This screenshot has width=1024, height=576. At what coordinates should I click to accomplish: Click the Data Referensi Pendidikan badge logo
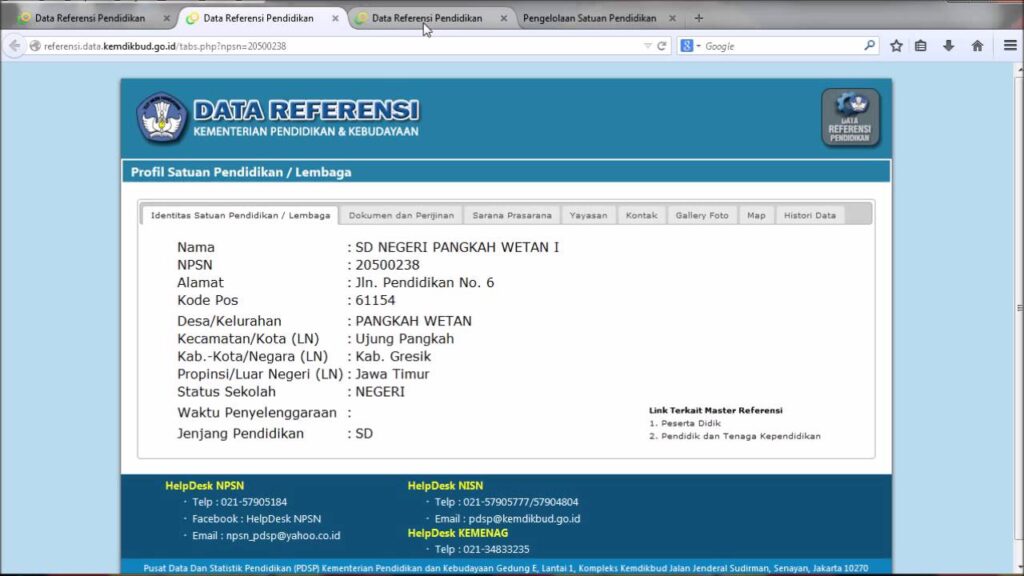coord(850,118)
